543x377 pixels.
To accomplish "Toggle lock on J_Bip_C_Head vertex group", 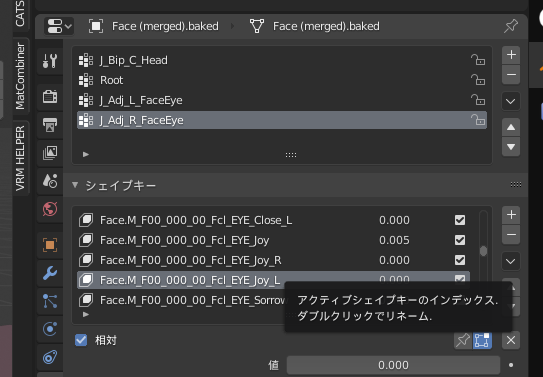I will (478, 60).
